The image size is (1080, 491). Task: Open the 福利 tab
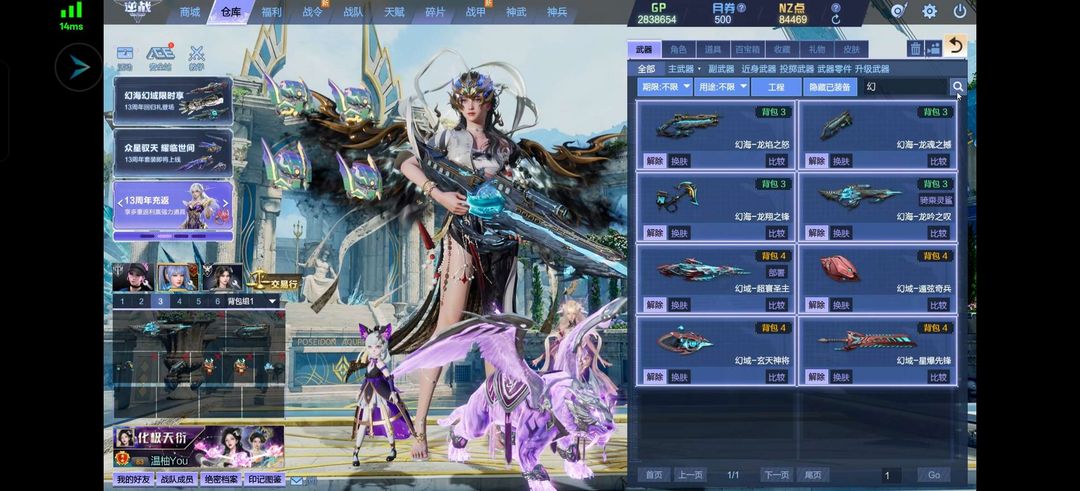(271, 12)
